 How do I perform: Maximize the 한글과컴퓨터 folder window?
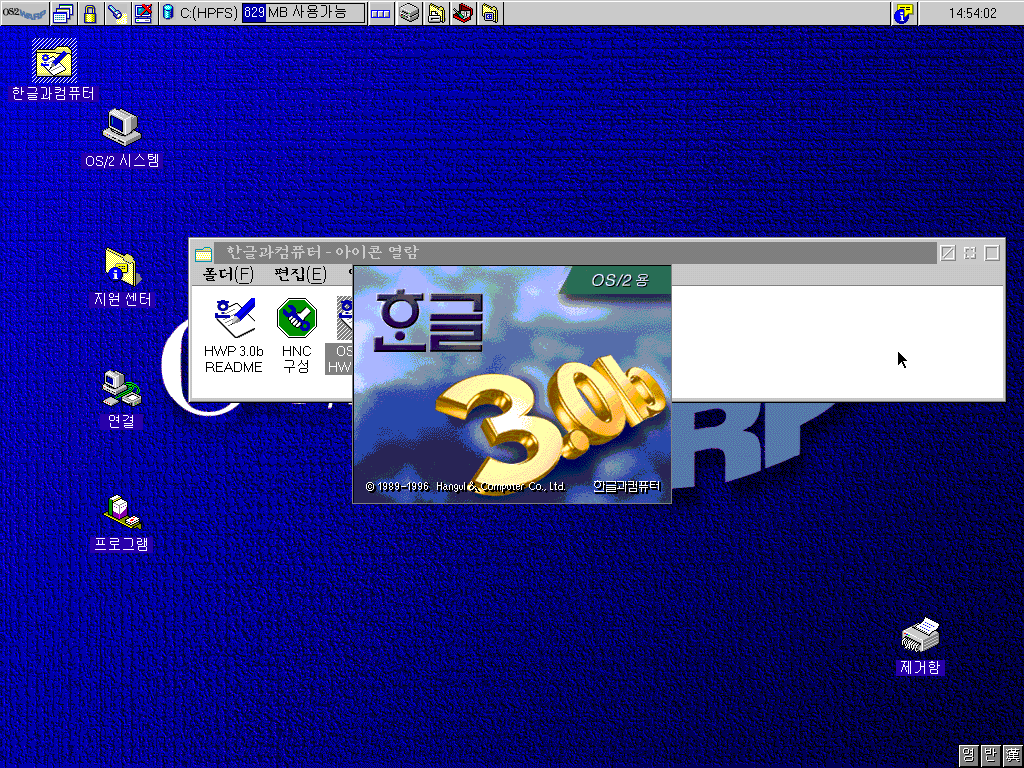tap(992, 253)
